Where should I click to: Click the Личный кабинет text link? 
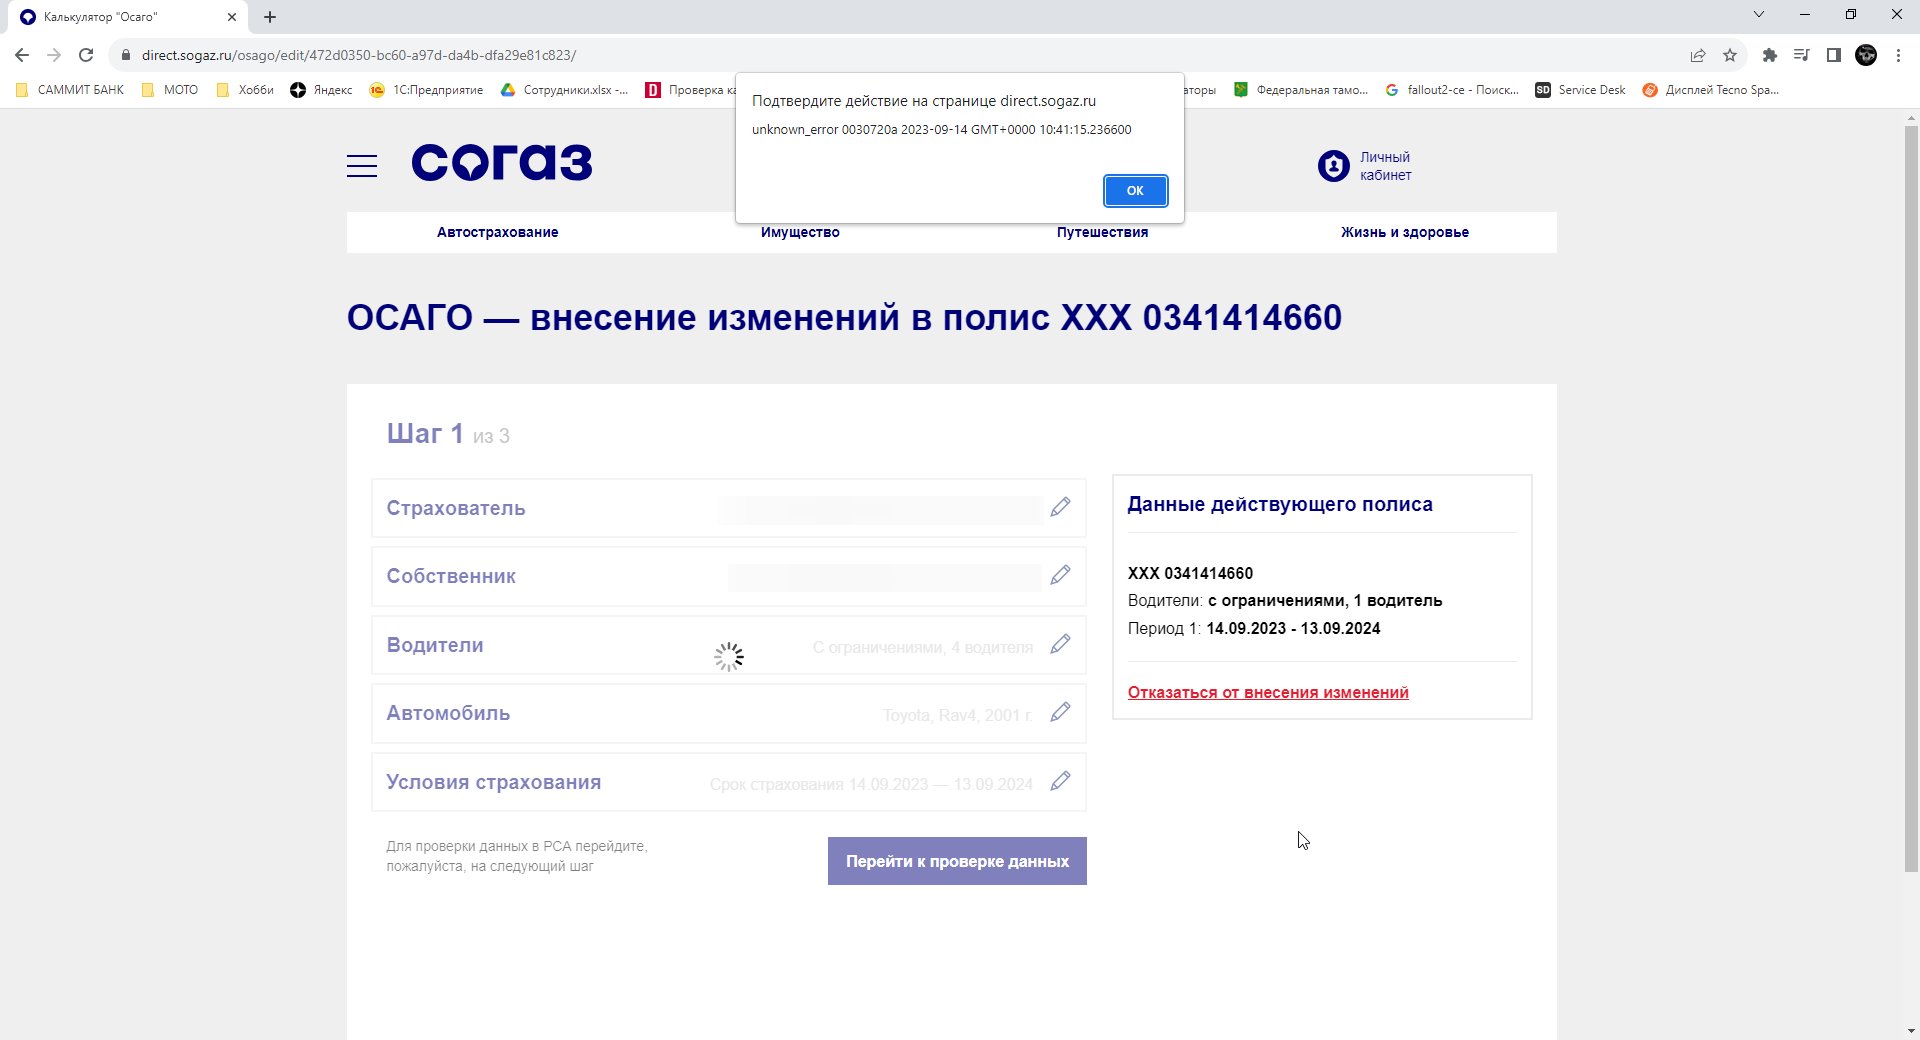pos(1386,166)
